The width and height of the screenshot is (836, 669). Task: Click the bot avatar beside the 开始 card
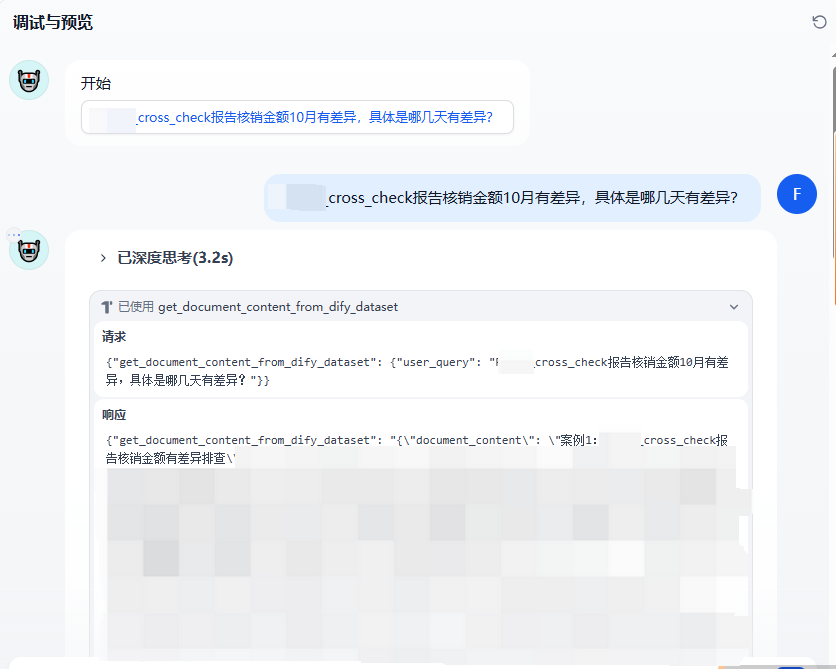coord(29,80)
